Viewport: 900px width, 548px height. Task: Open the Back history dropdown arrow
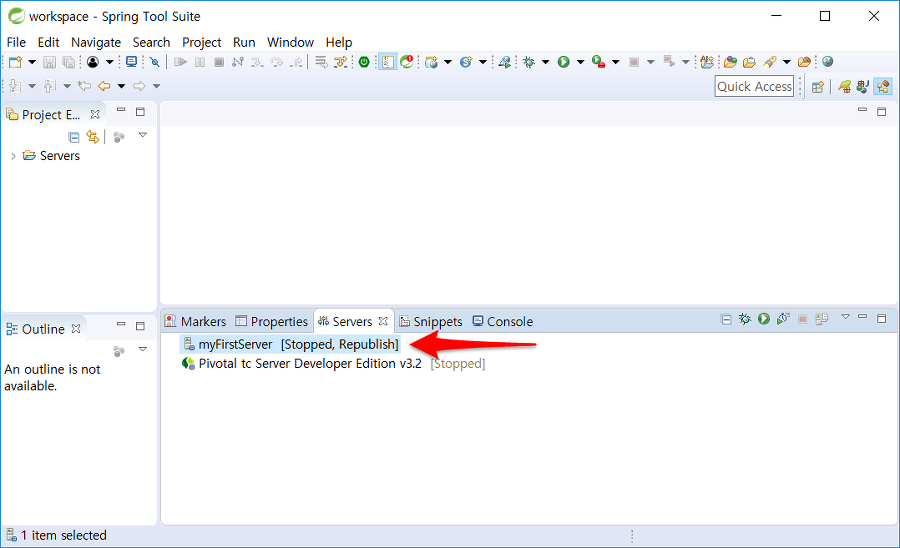coord(121,86)
